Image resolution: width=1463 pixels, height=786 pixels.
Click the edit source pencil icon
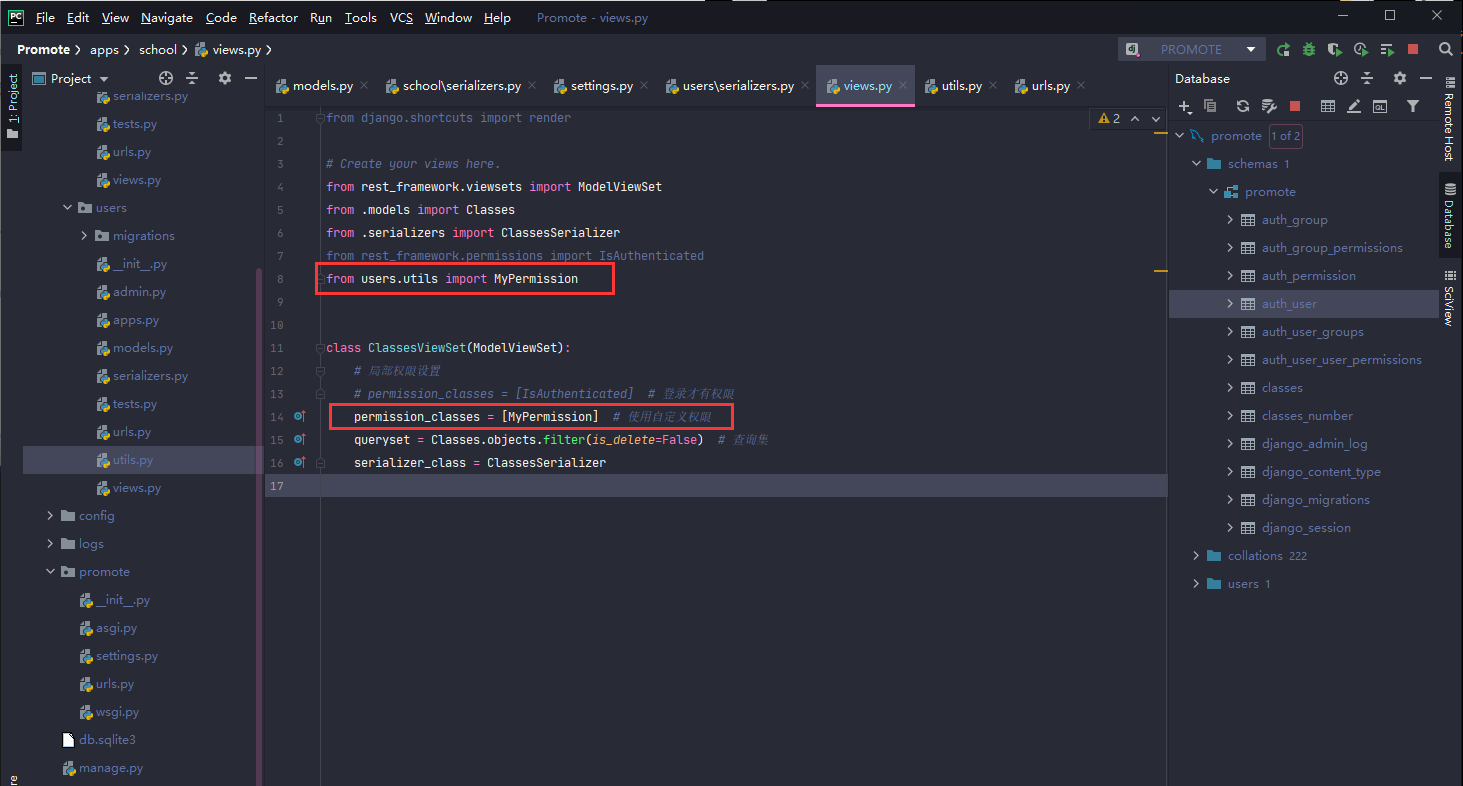coord(1354,106)
